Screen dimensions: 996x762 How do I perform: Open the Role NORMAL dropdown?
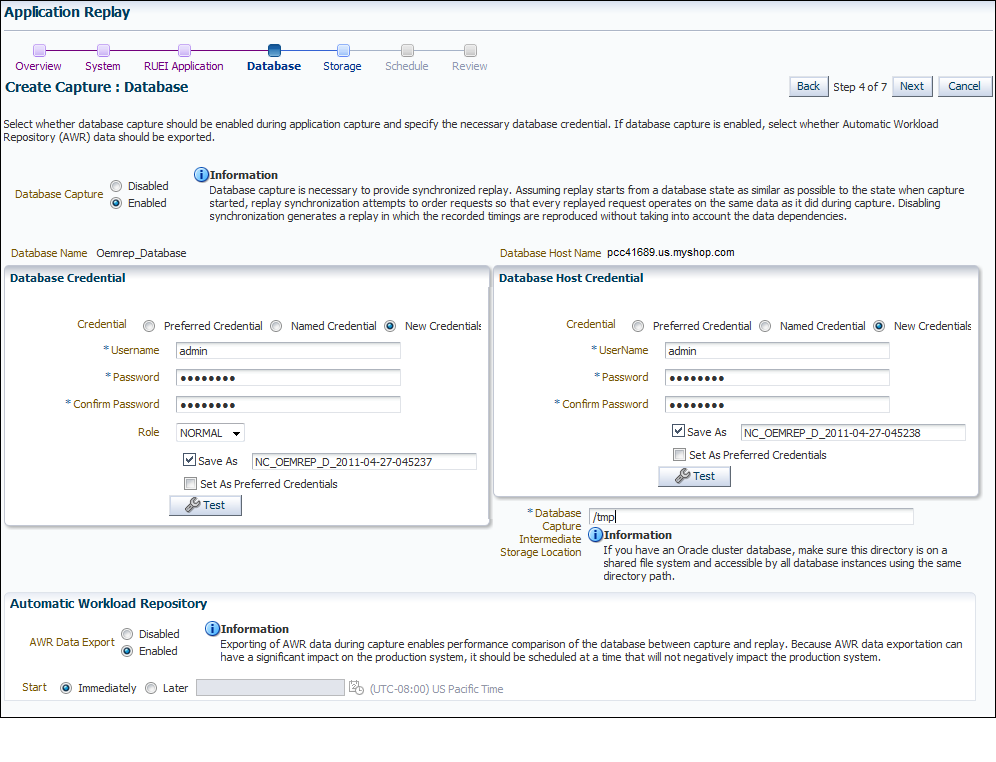(210, 433)
